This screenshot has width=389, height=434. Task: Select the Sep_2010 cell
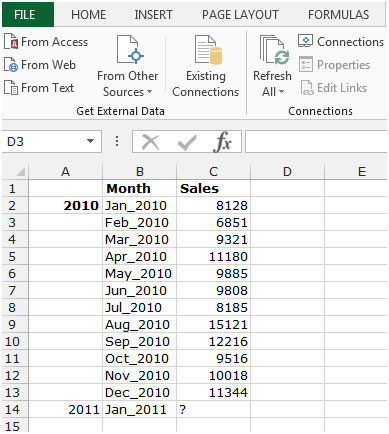click(140, 341)
